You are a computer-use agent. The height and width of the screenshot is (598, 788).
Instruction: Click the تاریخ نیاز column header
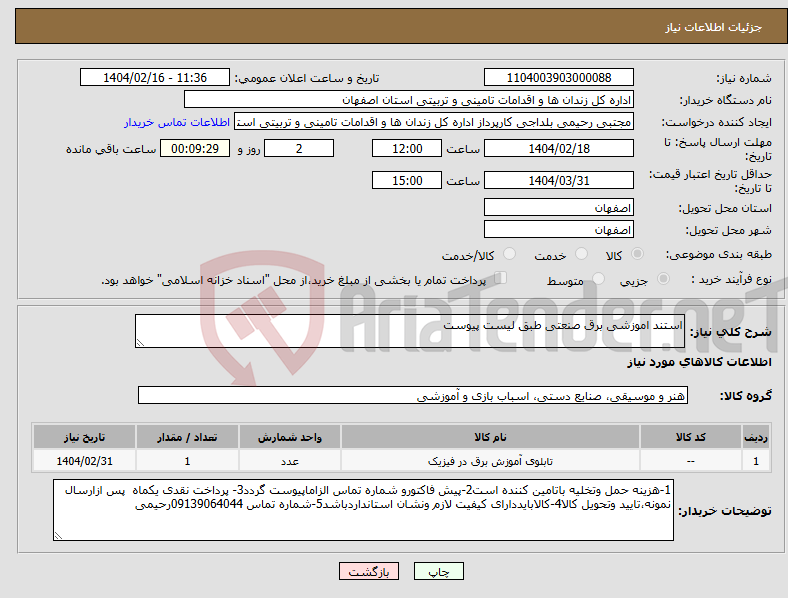(x=84, y=437)
